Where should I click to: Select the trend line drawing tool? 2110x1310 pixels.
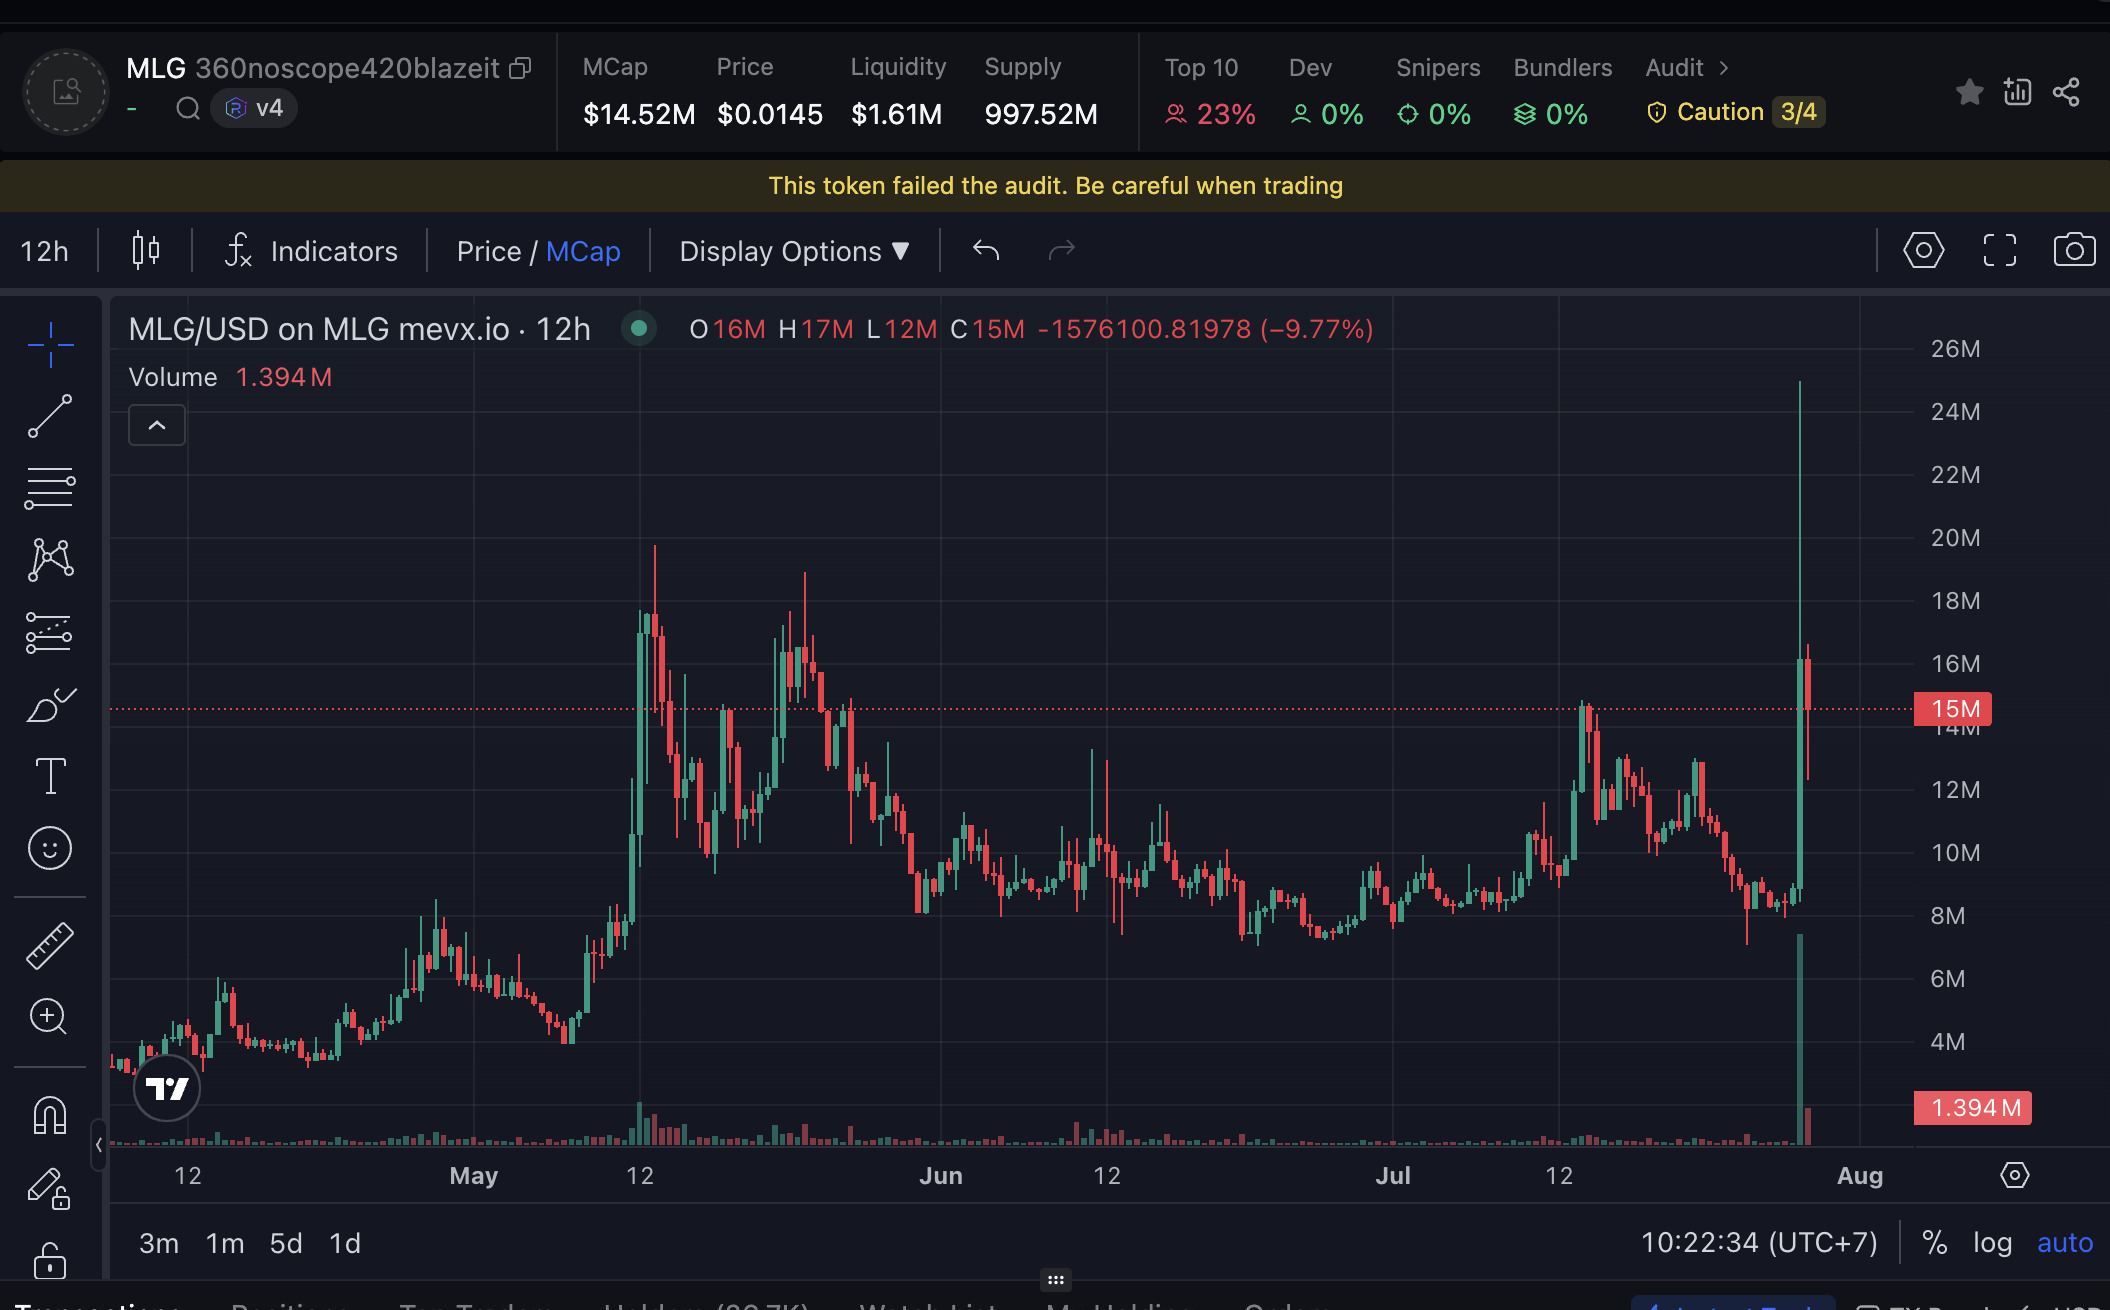pos(50,416)
